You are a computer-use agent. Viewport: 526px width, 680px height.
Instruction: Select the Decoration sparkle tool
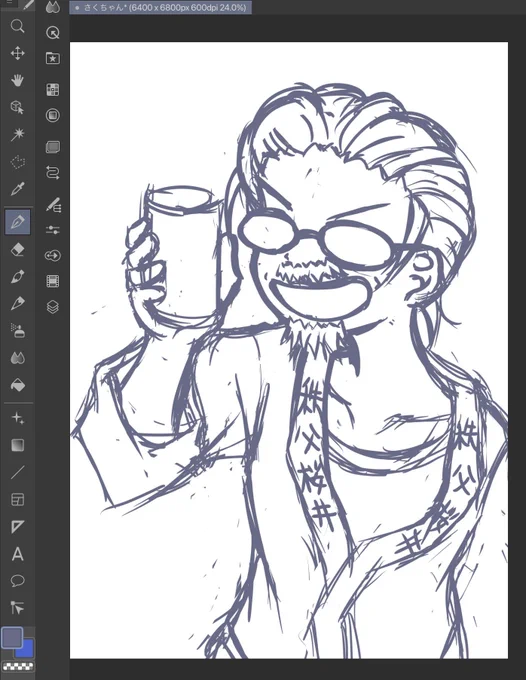click(17, 418)
